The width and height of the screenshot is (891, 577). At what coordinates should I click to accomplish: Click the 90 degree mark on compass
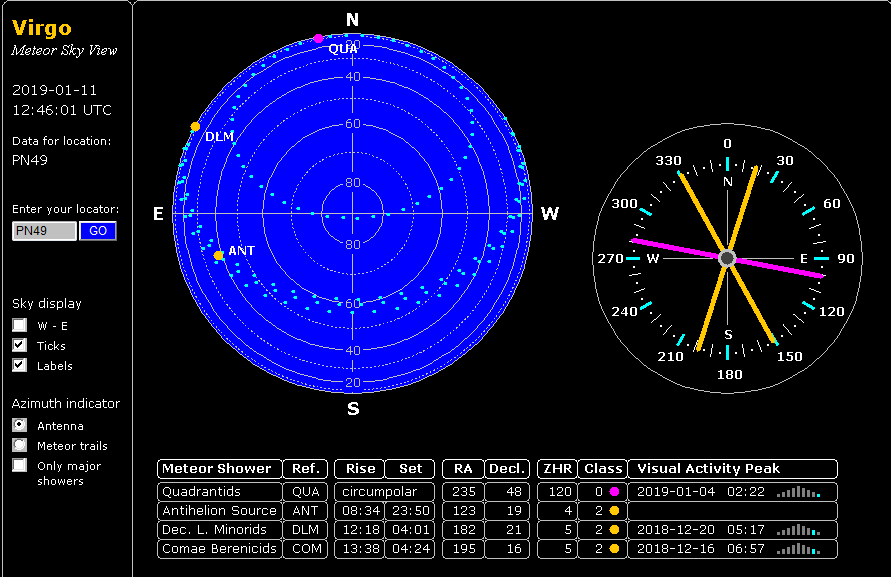(846, 259)
